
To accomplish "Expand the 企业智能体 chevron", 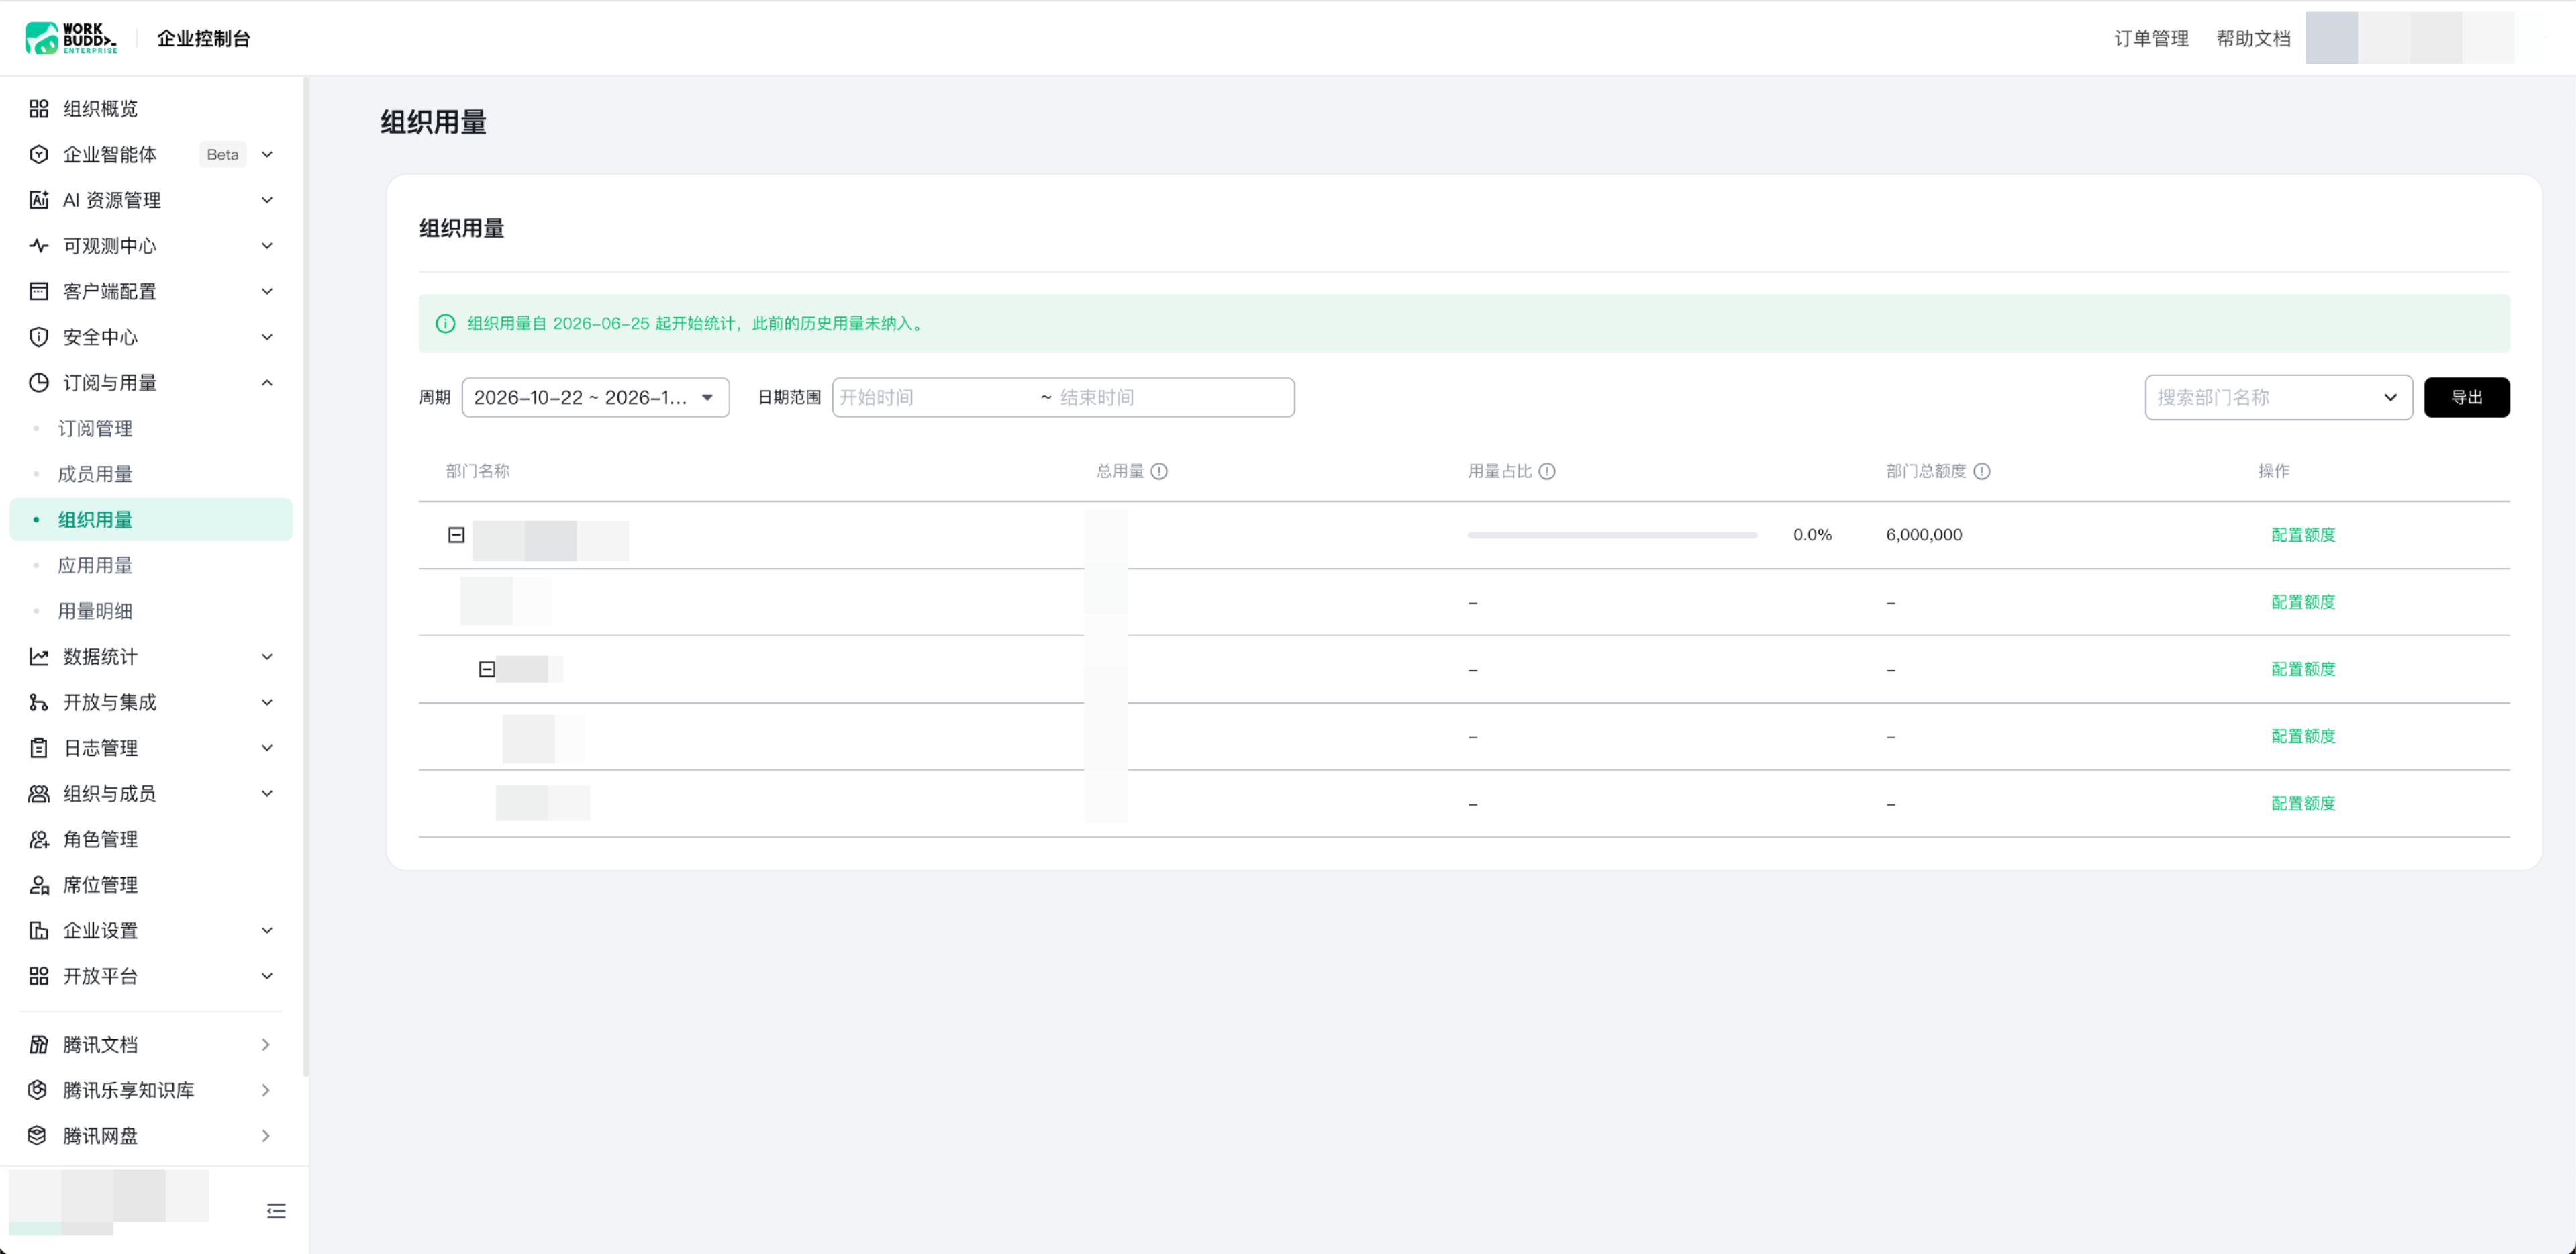I will 267,154.
